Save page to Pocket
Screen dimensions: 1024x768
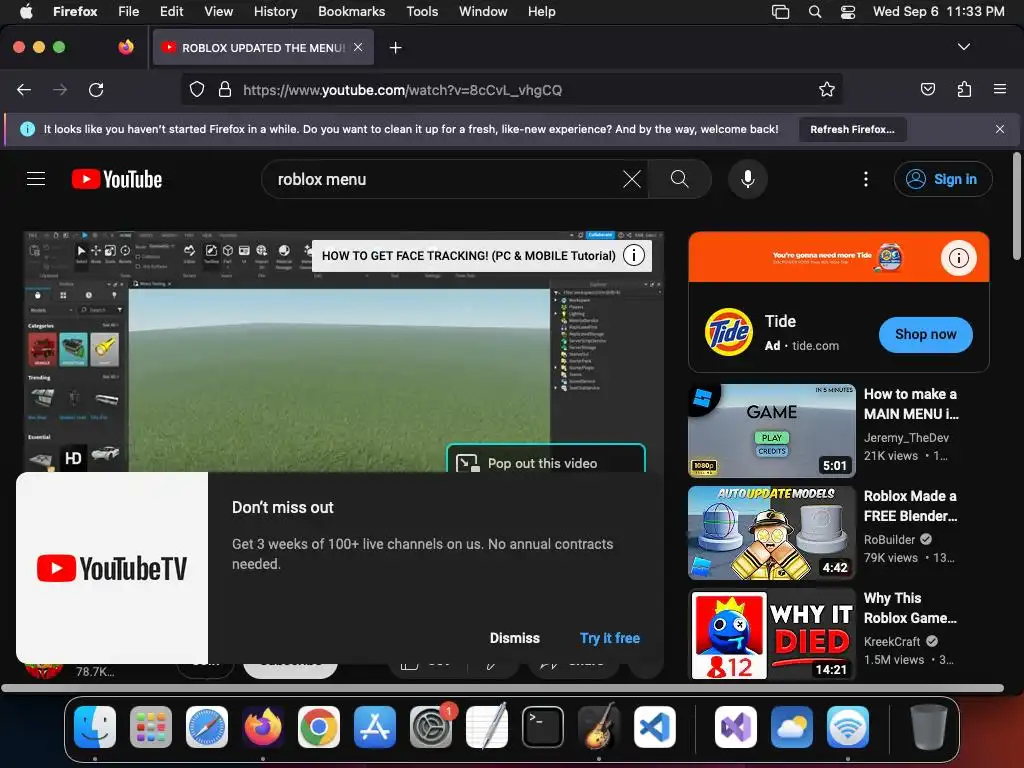point(927,89)
